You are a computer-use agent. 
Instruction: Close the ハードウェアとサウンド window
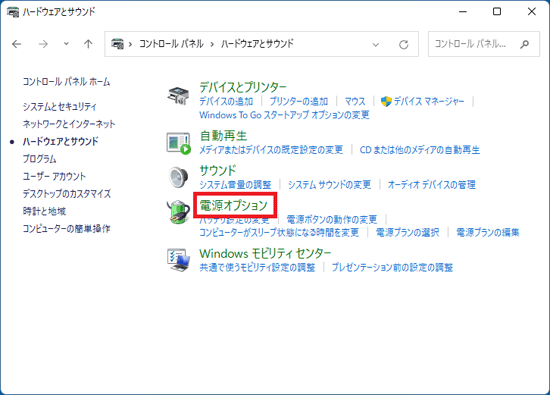tap(531, 12)
